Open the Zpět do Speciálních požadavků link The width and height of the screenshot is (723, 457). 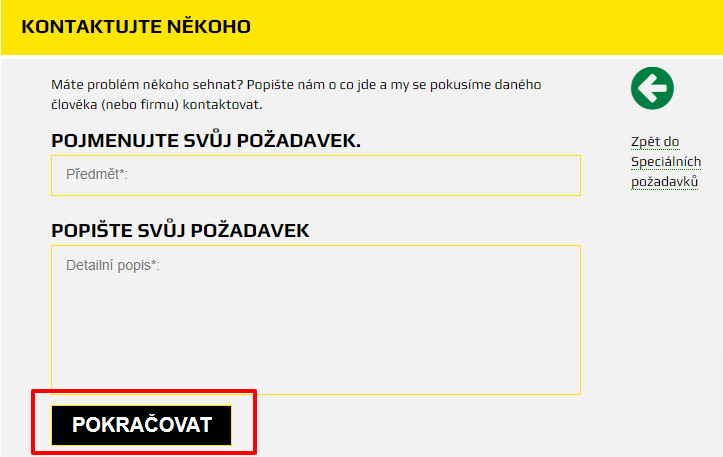tap(666, 162)
